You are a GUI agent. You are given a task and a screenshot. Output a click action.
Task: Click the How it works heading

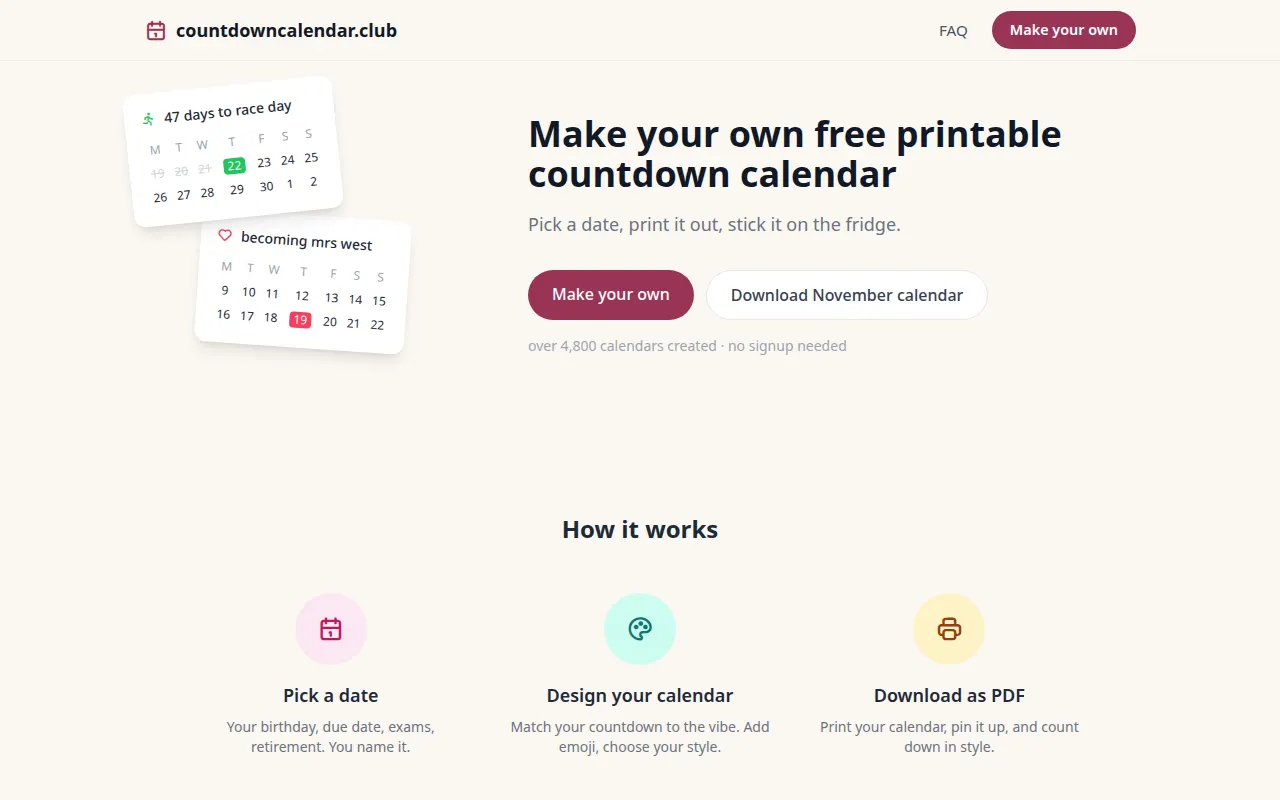pyautogui.click(x=640, y=529)
